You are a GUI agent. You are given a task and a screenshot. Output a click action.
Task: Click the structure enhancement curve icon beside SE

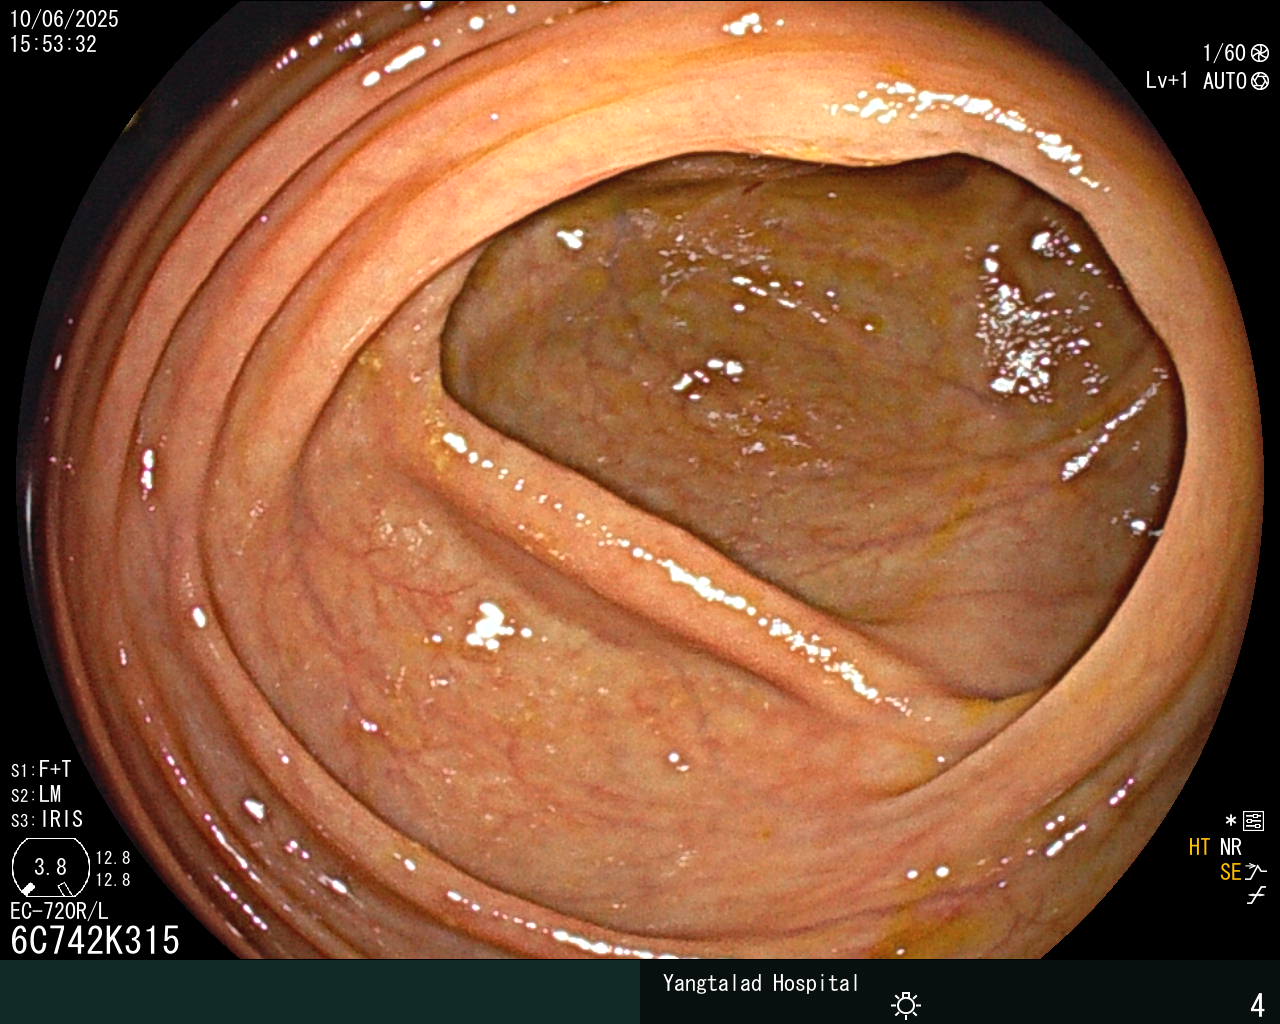coord(1256,872)
